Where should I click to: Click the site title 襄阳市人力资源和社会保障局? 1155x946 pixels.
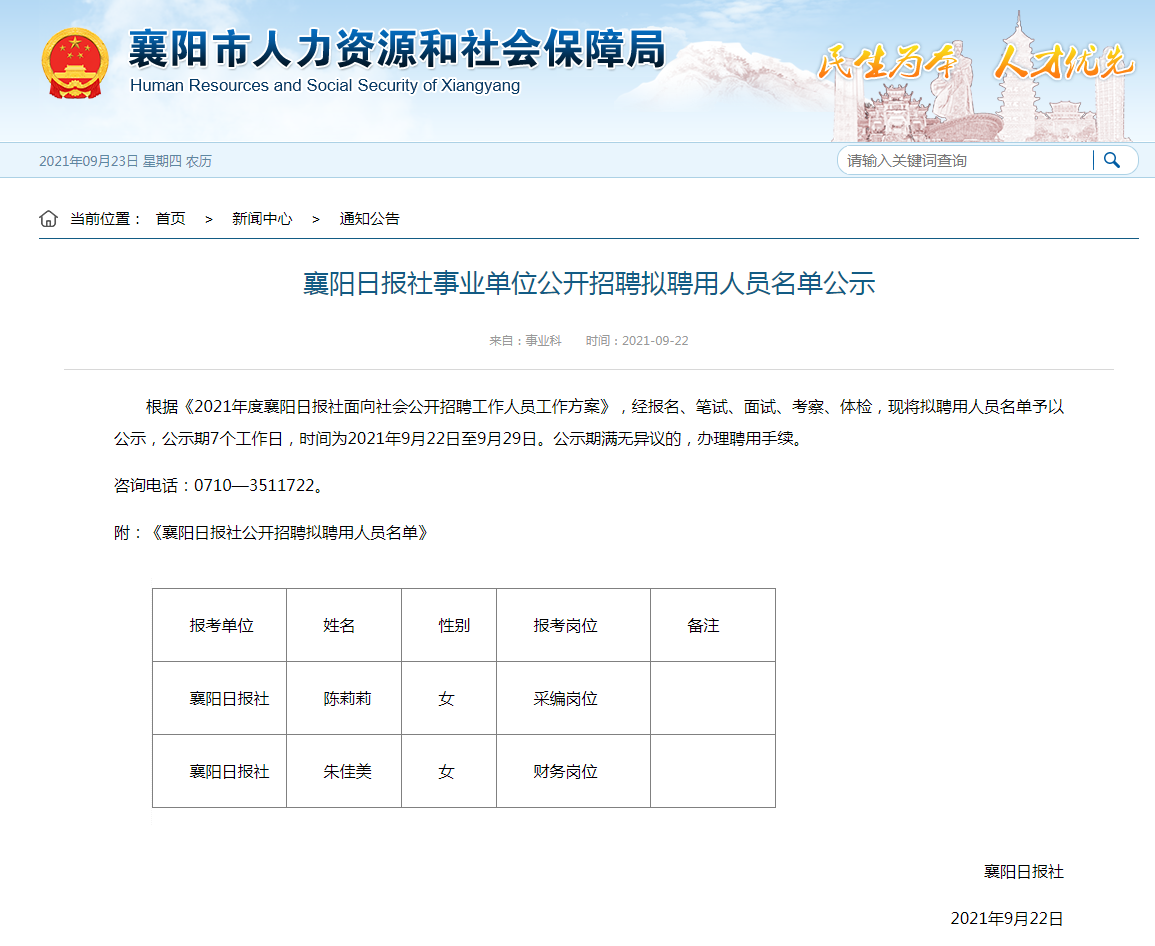coord(396,47)
